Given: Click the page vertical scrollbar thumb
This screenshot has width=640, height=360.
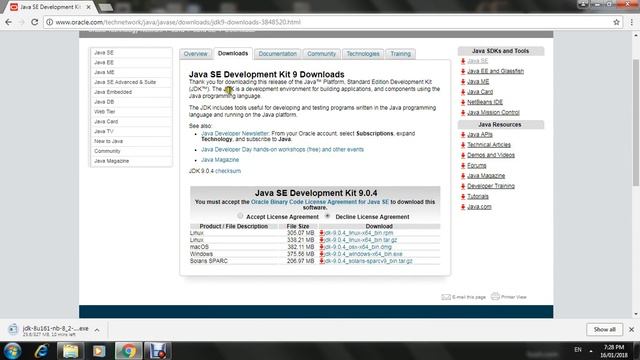Looking at the screenshot, I should (636, 122).
